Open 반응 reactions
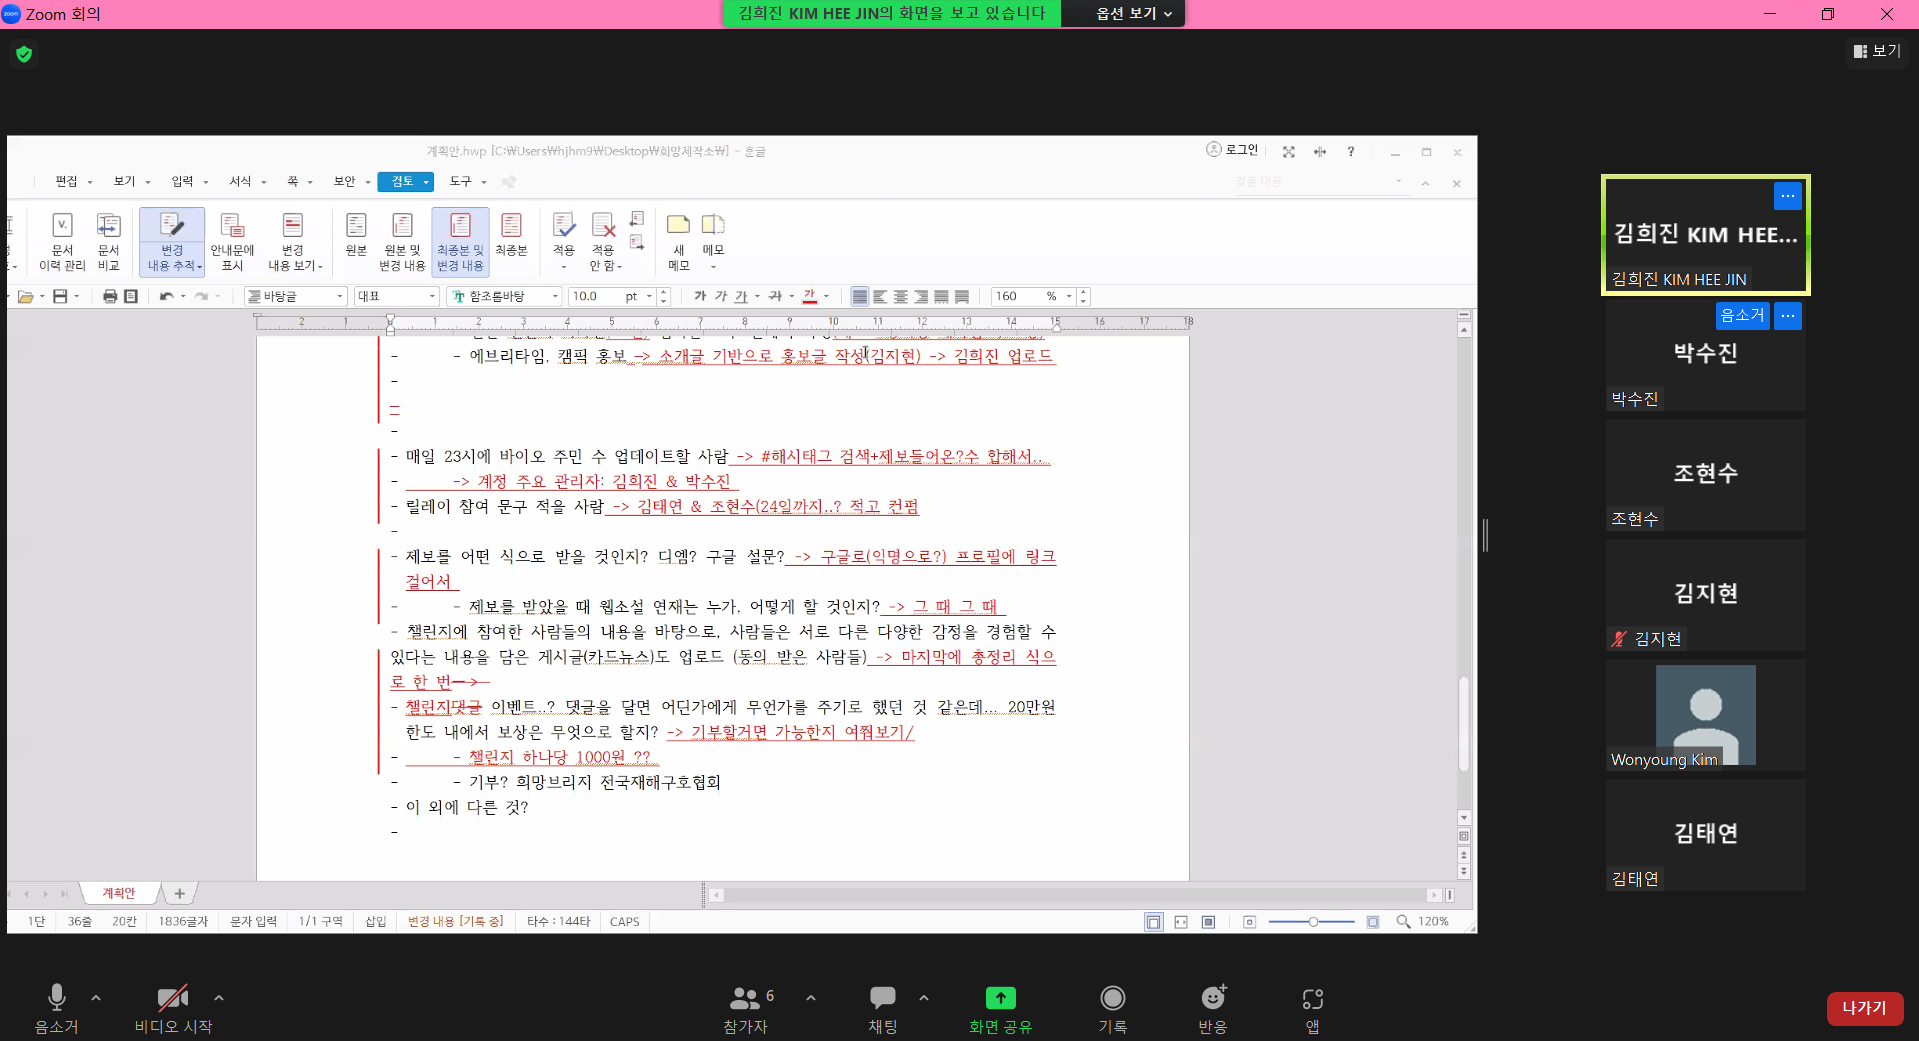The image size is (1919, 1041). point(1212,1008)
